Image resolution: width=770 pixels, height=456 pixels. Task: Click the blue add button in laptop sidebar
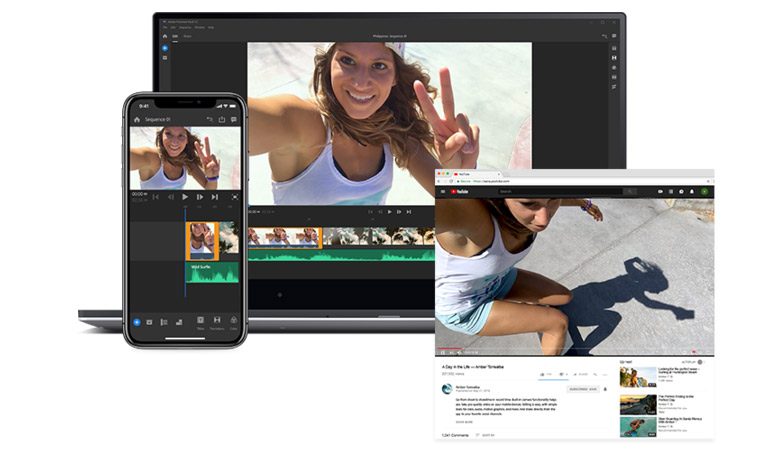pos(165,47)
